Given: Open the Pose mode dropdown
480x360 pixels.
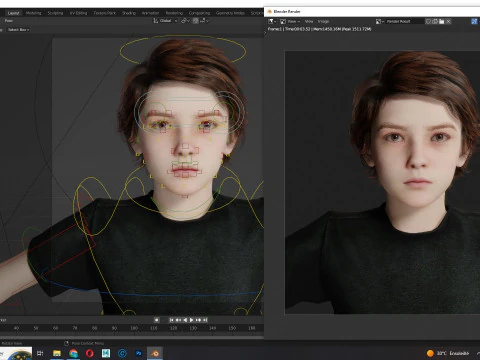Looking at the screenshot, I should point(9,21).
